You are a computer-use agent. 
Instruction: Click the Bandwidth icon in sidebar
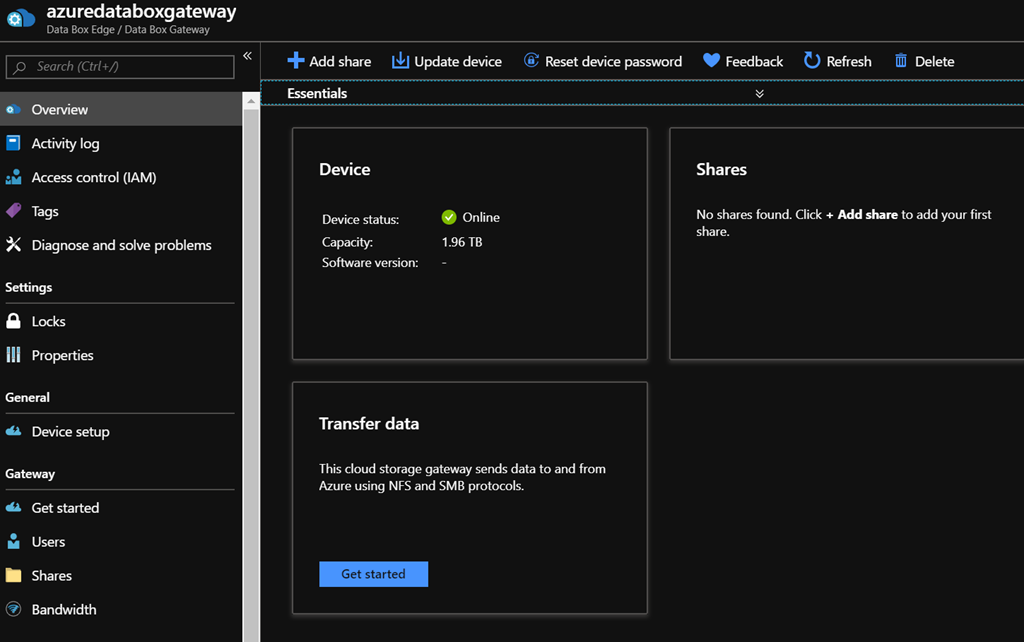click(14, 609)
